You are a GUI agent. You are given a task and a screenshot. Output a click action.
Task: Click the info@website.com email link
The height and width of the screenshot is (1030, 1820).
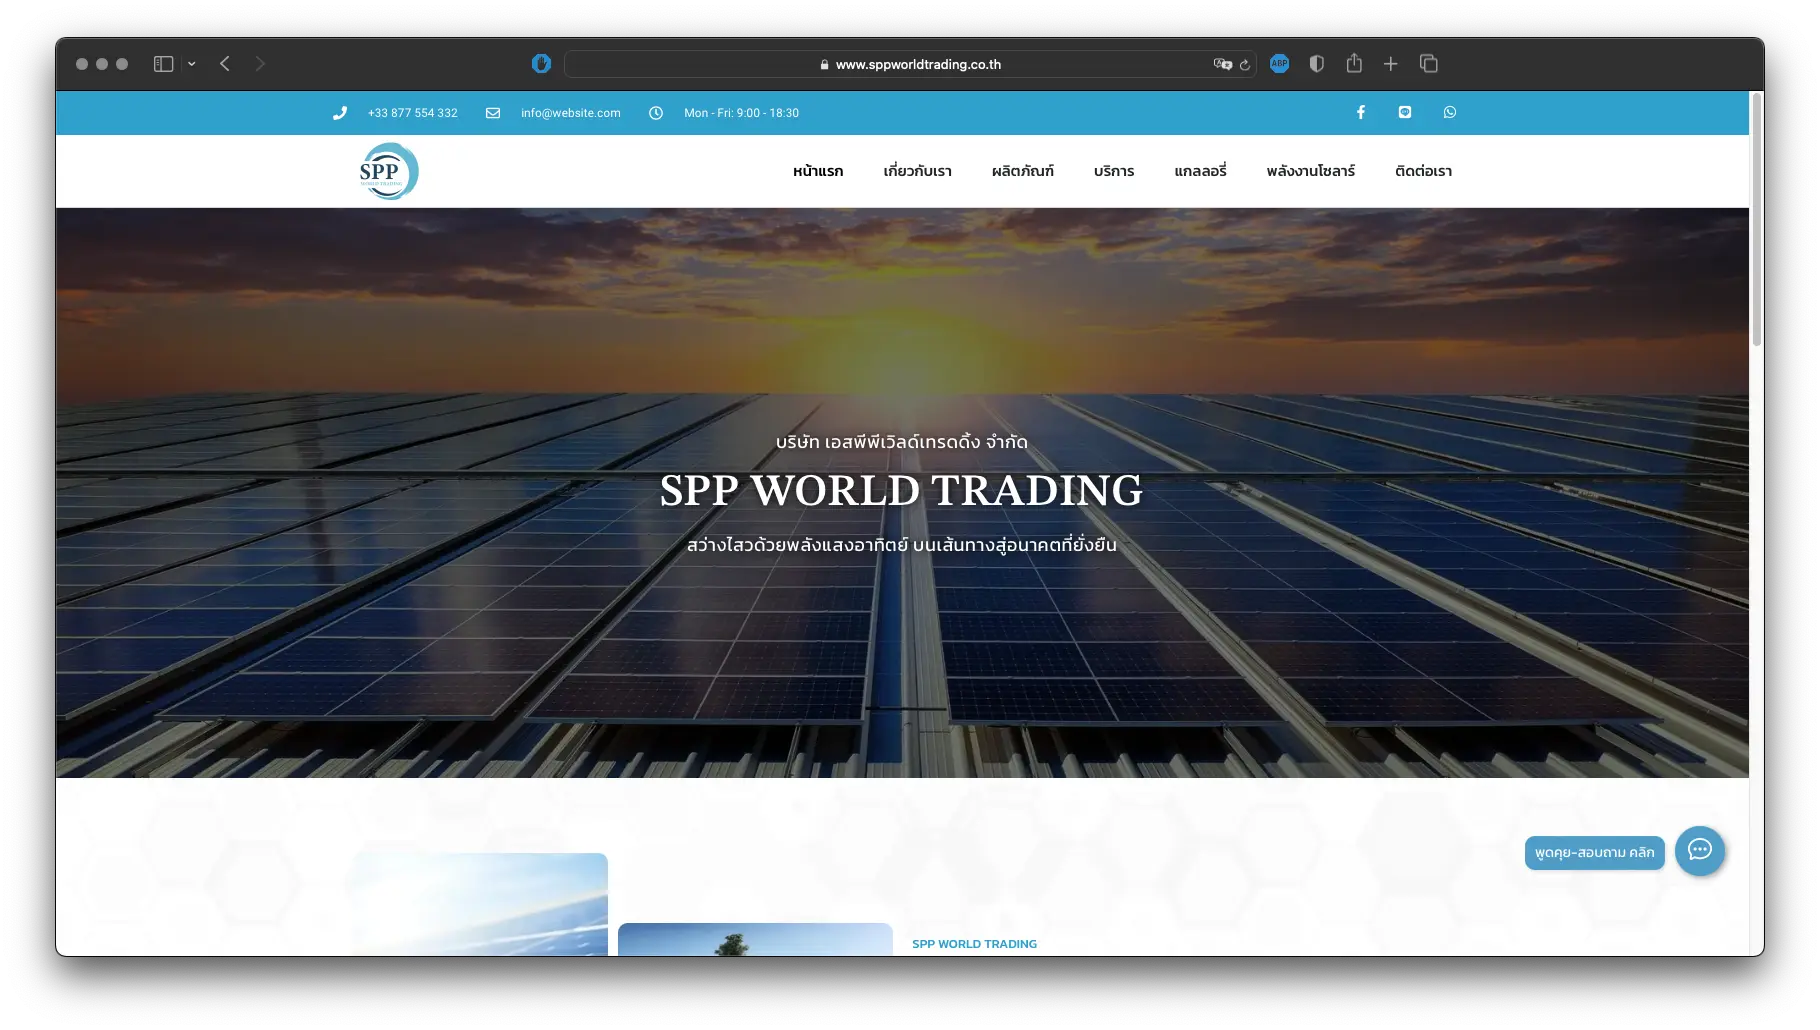[570, 113]
